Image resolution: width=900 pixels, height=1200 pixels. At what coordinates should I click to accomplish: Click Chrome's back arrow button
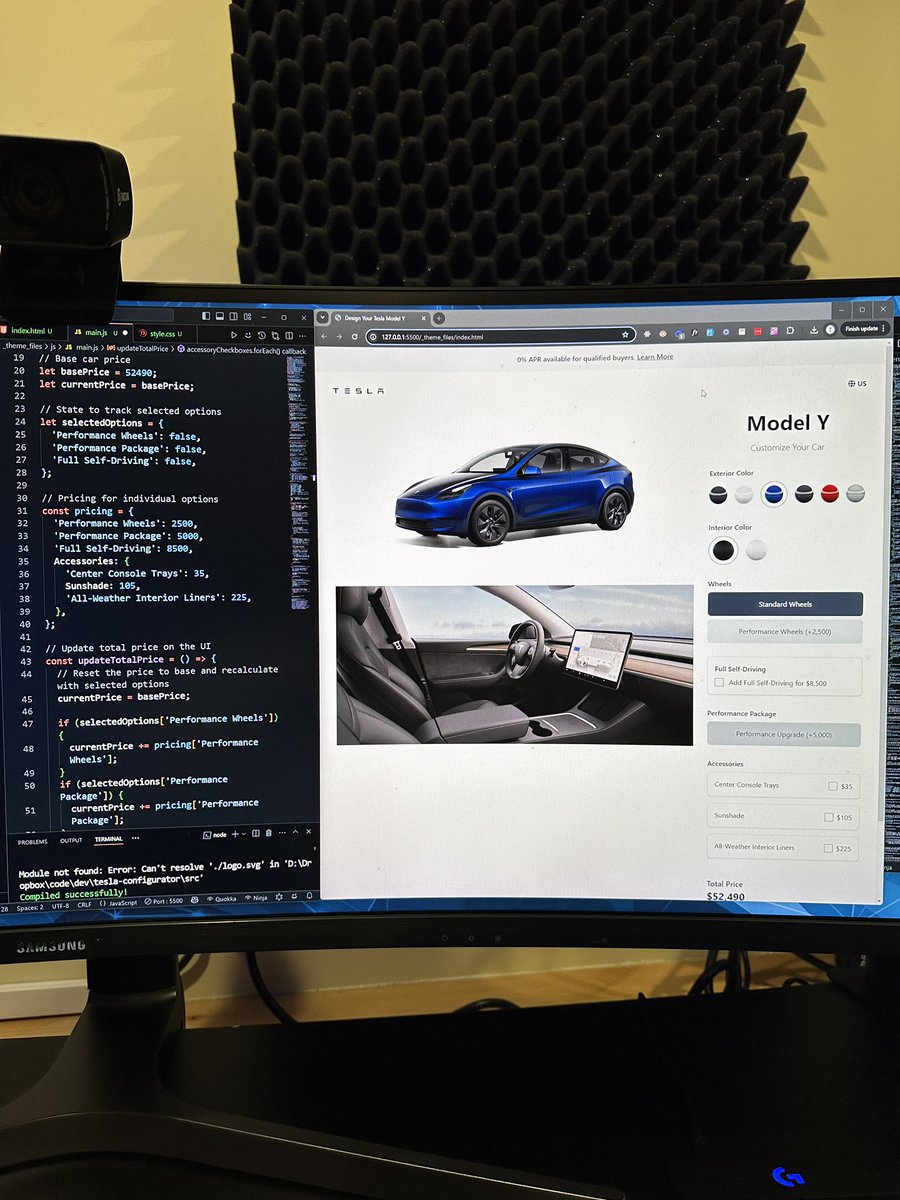(x=323, y=336)
